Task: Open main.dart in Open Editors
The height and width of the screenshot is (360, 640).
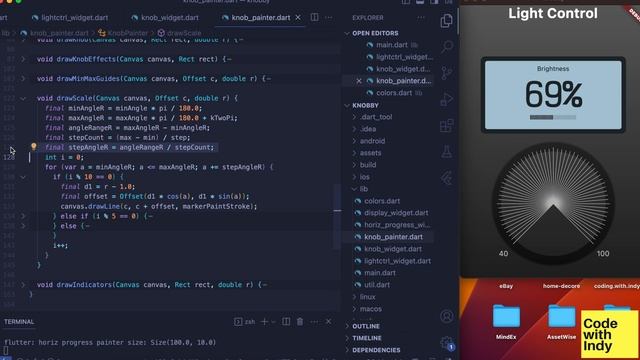Action: (x=391, y=45)
